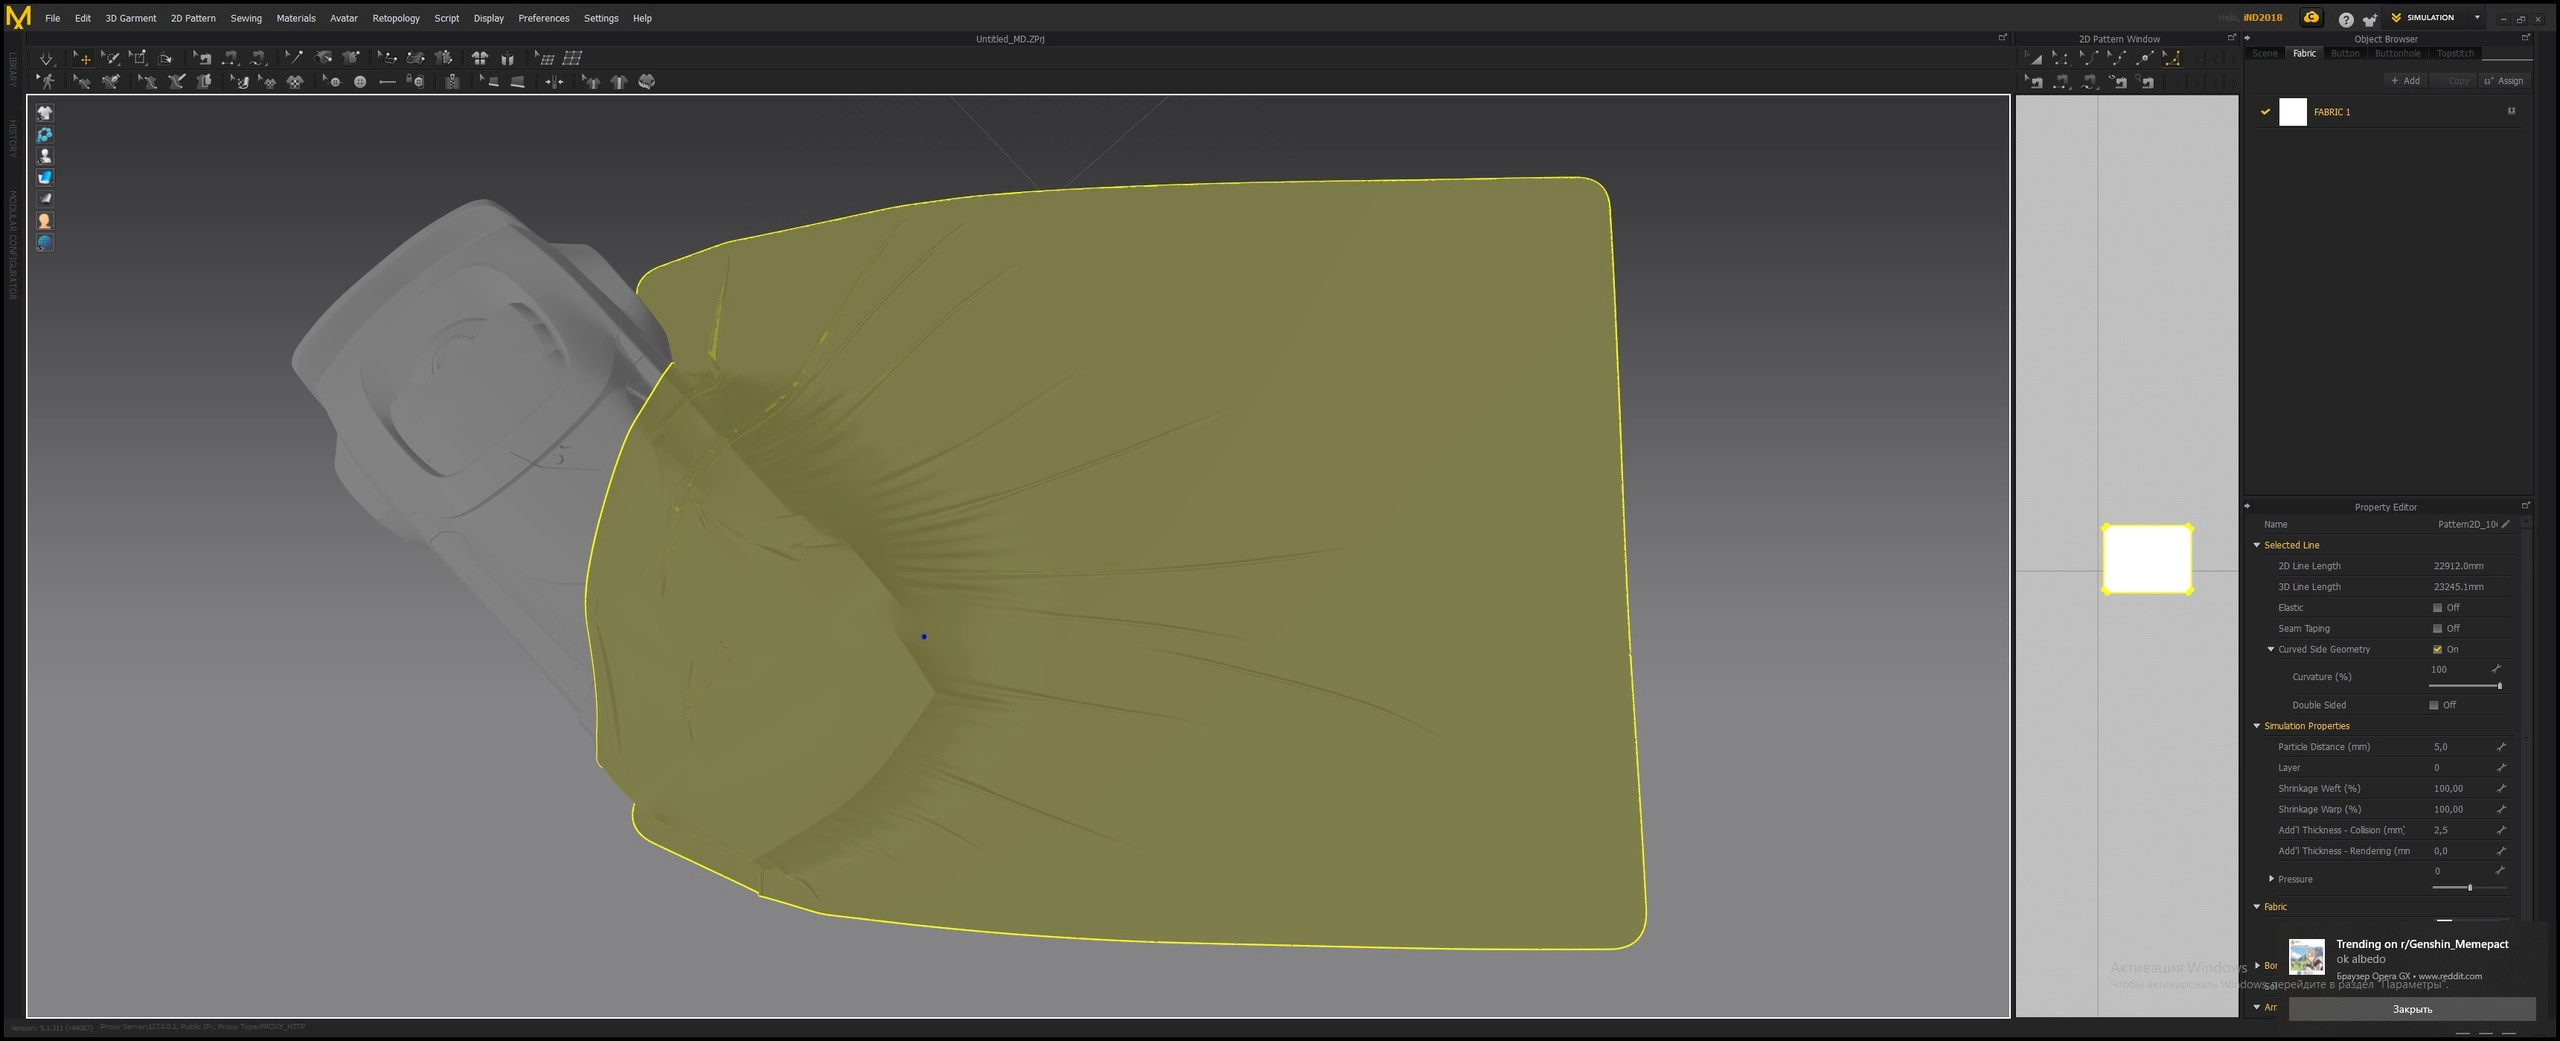Click the Simulate down-arrow toolbar icon
This screenshot has height=1041, width=2560.
pos(46,59)
